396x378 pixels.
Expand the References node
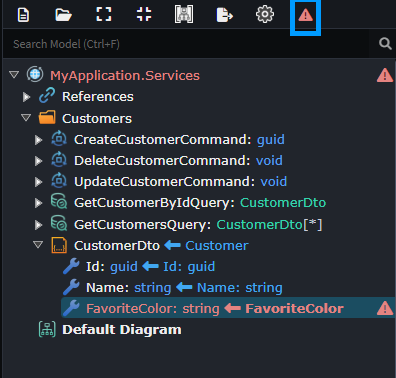26,97
